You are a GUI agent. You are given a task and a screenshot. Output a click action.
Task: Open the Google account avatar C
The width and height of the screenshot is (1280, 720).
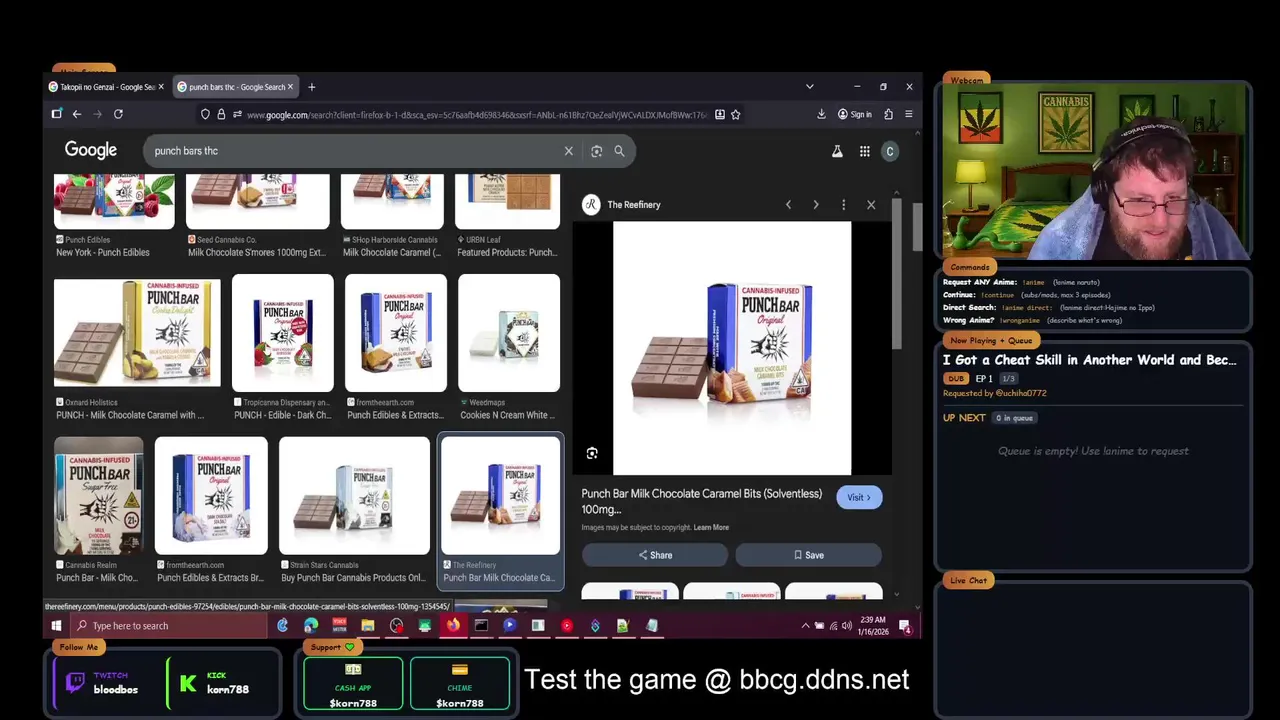[x=890, y=151]
